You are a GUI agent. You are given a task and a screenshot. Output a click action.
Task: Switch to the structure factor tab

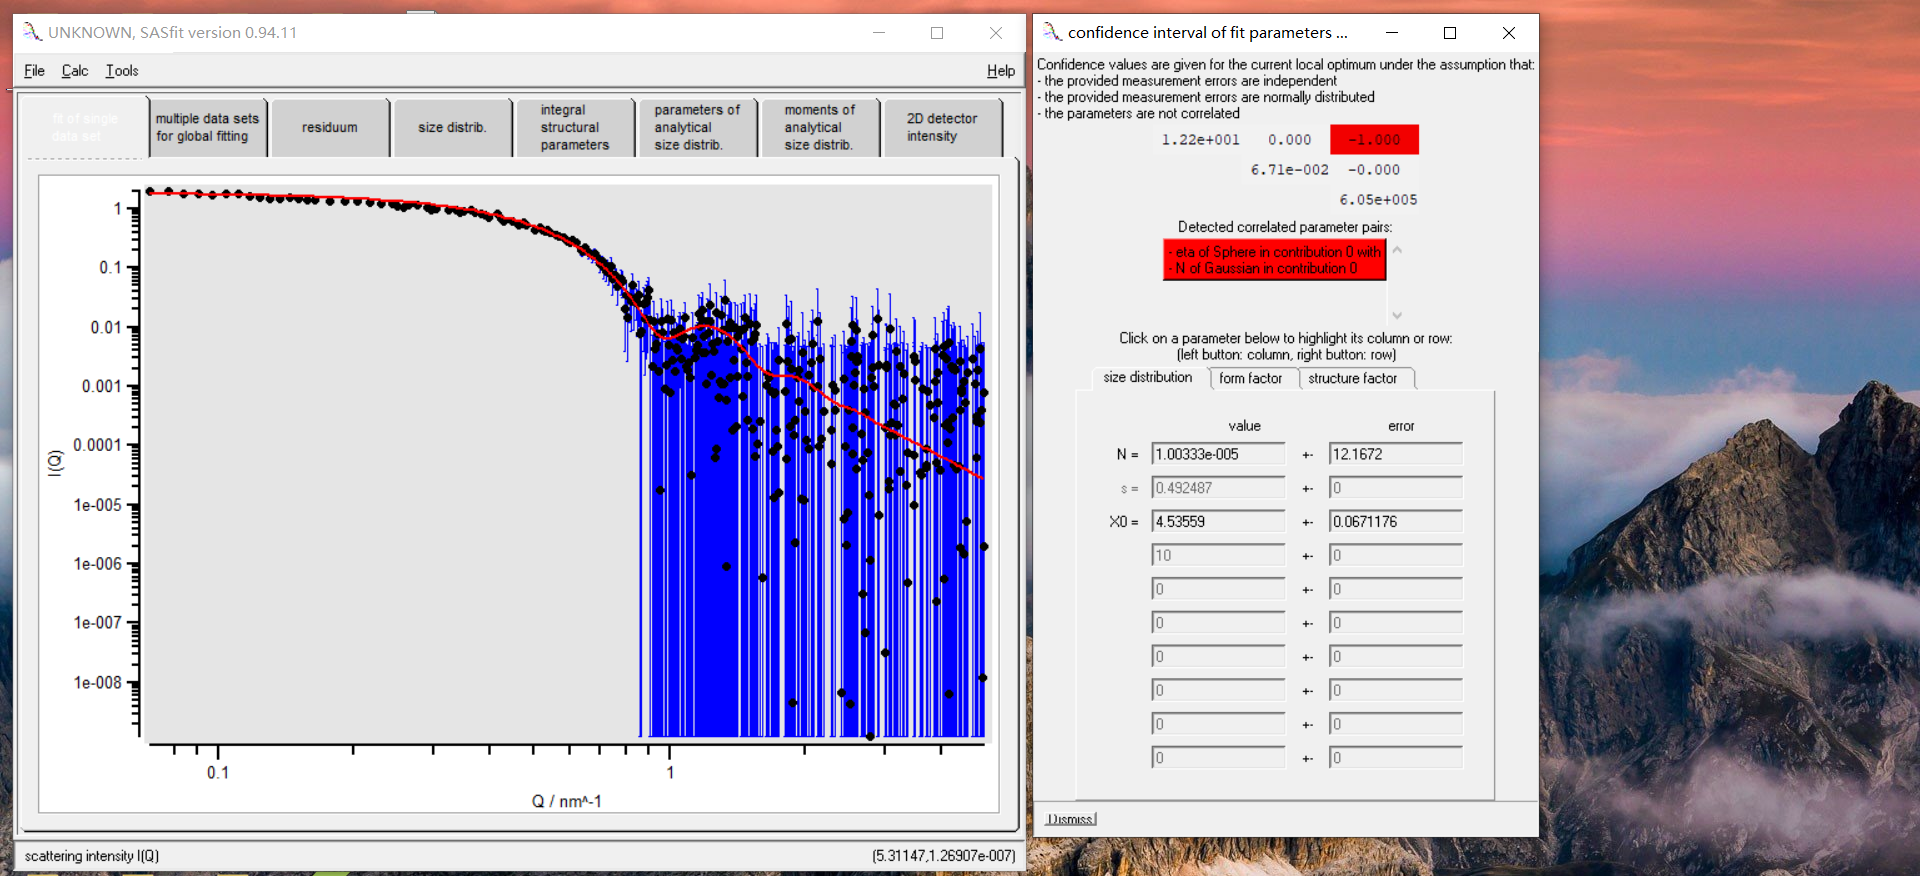tap(1352, 378)
